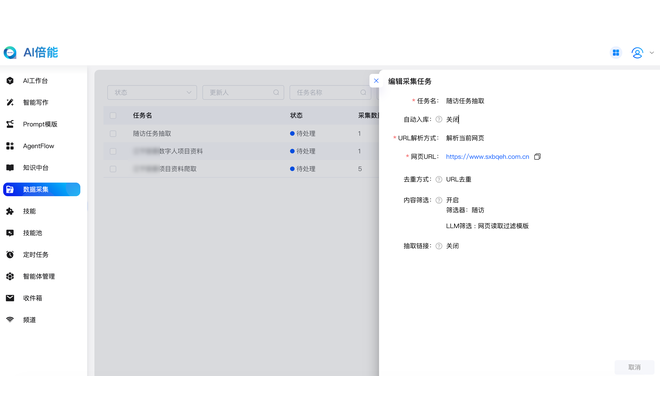Check the box for 数字人项目资料 row
Viewport: 660px width, 420px height.
click(x=113, y=151)
